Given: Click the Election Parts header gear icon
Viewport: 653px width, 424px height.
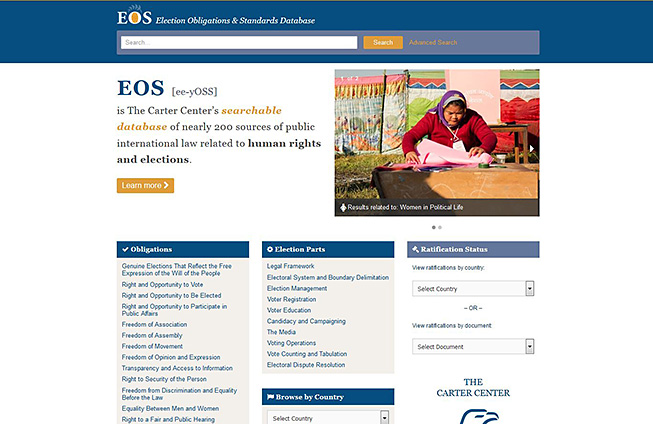Looking at the screenshot, I should [270, 249].
